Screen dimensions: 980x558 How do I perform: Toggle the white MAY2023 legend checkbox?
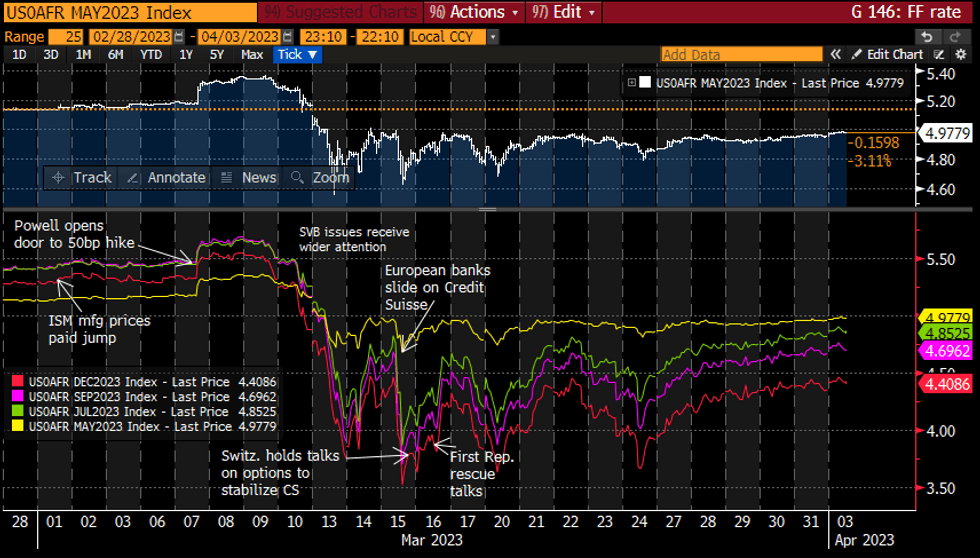pos(645,84)
